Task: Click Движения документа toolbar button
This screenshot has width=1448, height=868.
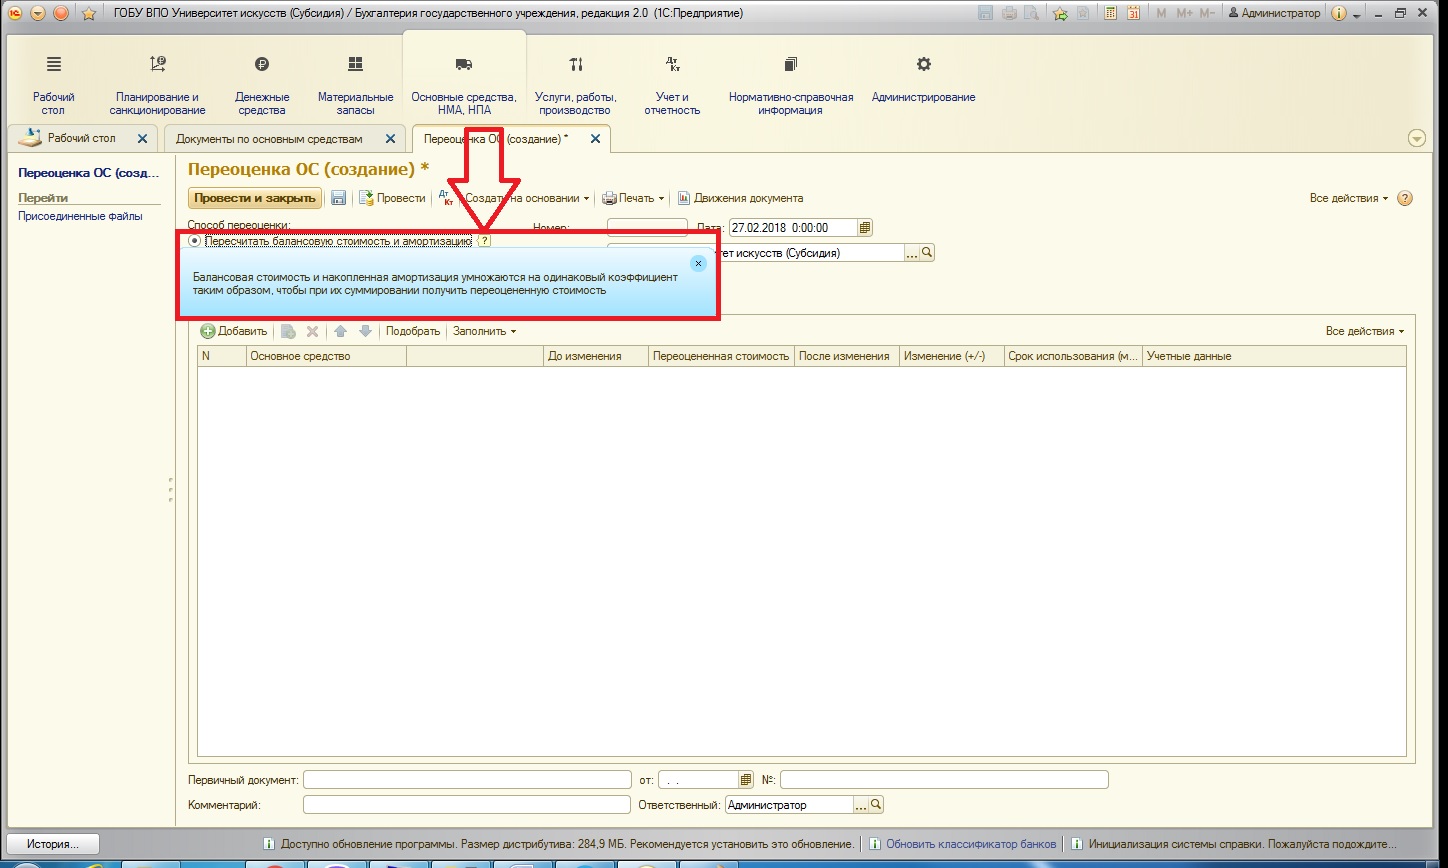Action: pyautogui.click(x=741, y=198)
